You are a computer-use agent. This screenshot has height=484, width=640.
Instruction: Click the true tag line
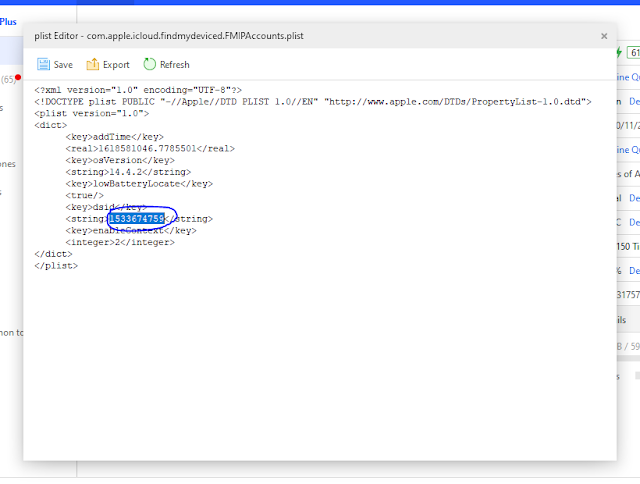pyautogui.click(x=84, y=195)
